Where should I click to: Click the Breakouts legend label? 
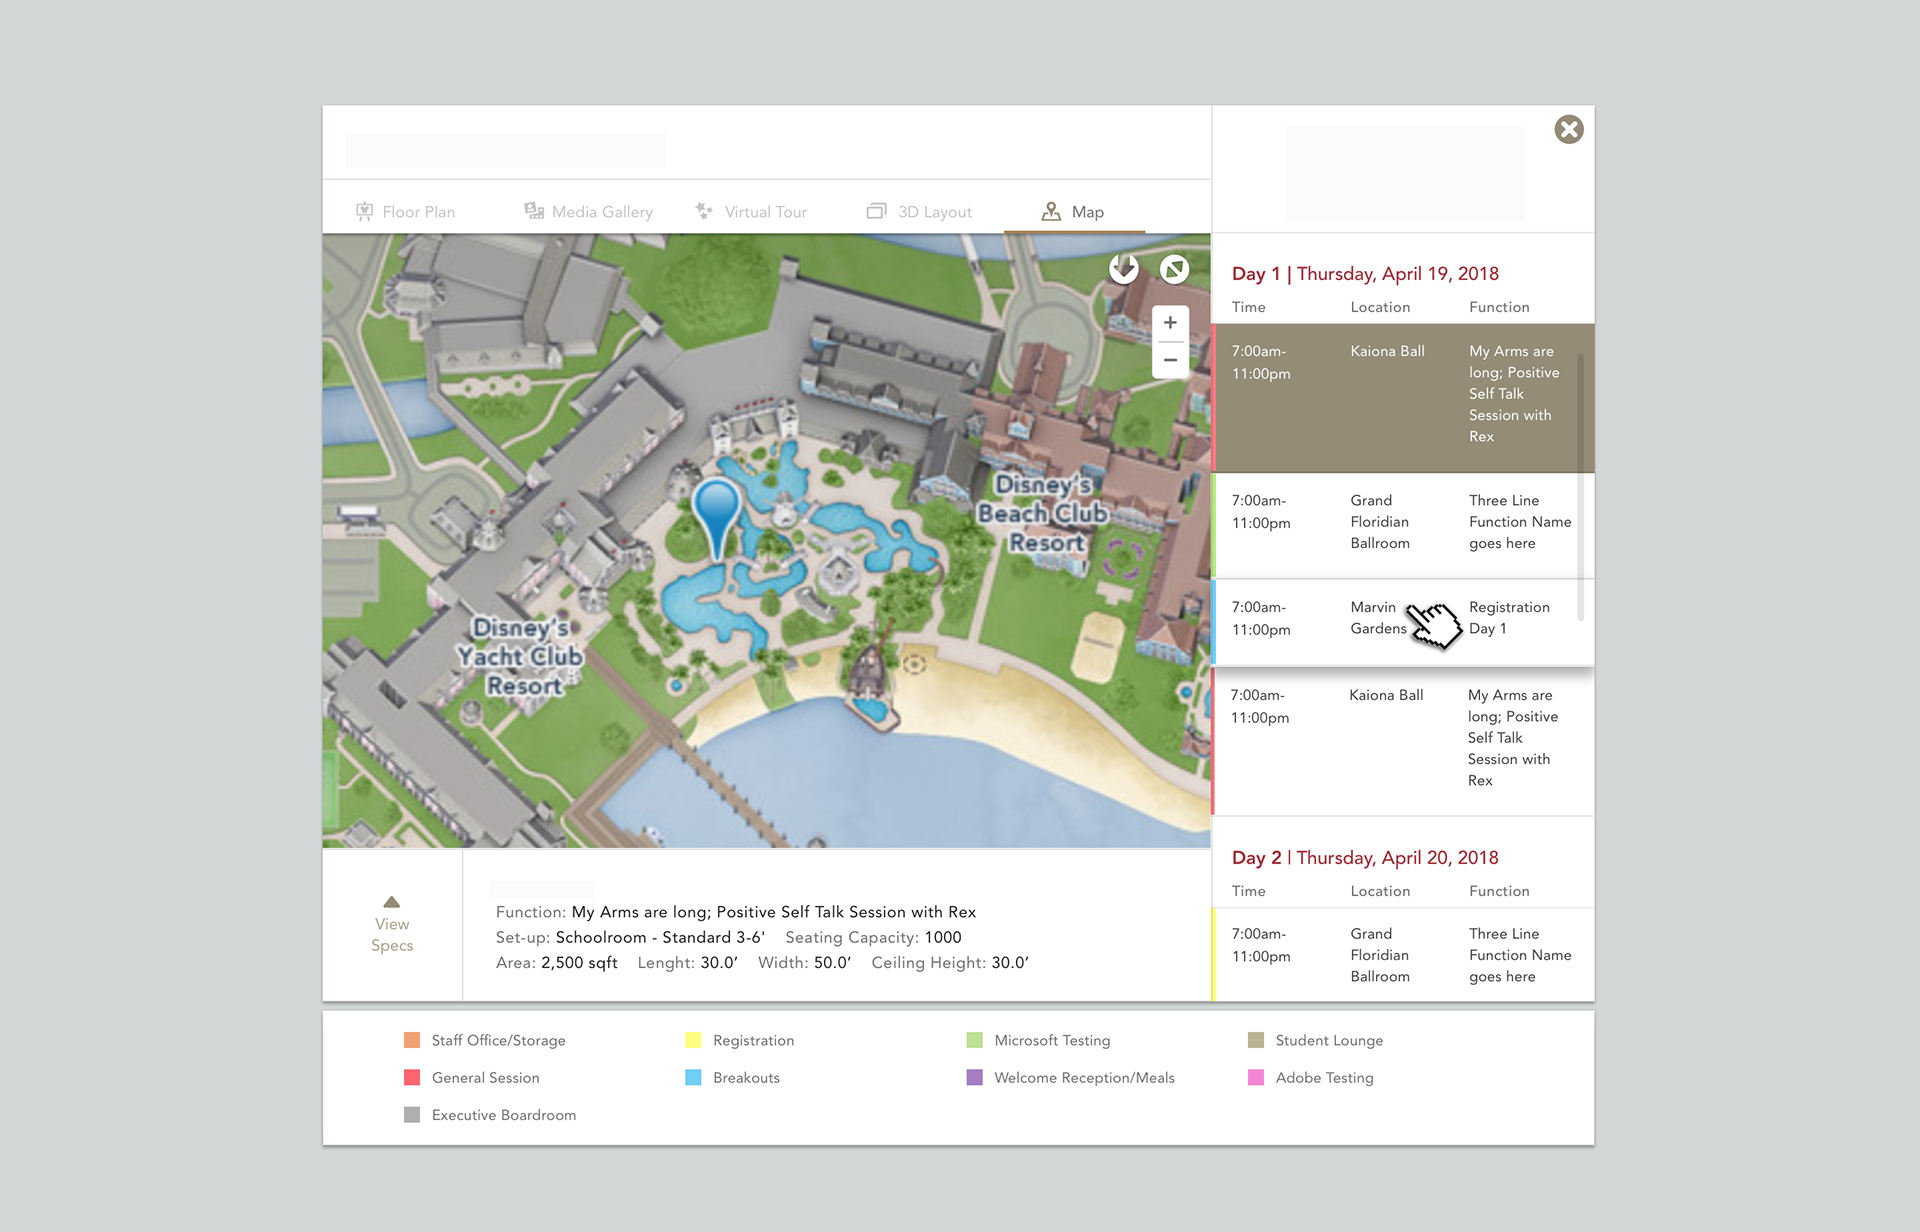[747, 1077]
